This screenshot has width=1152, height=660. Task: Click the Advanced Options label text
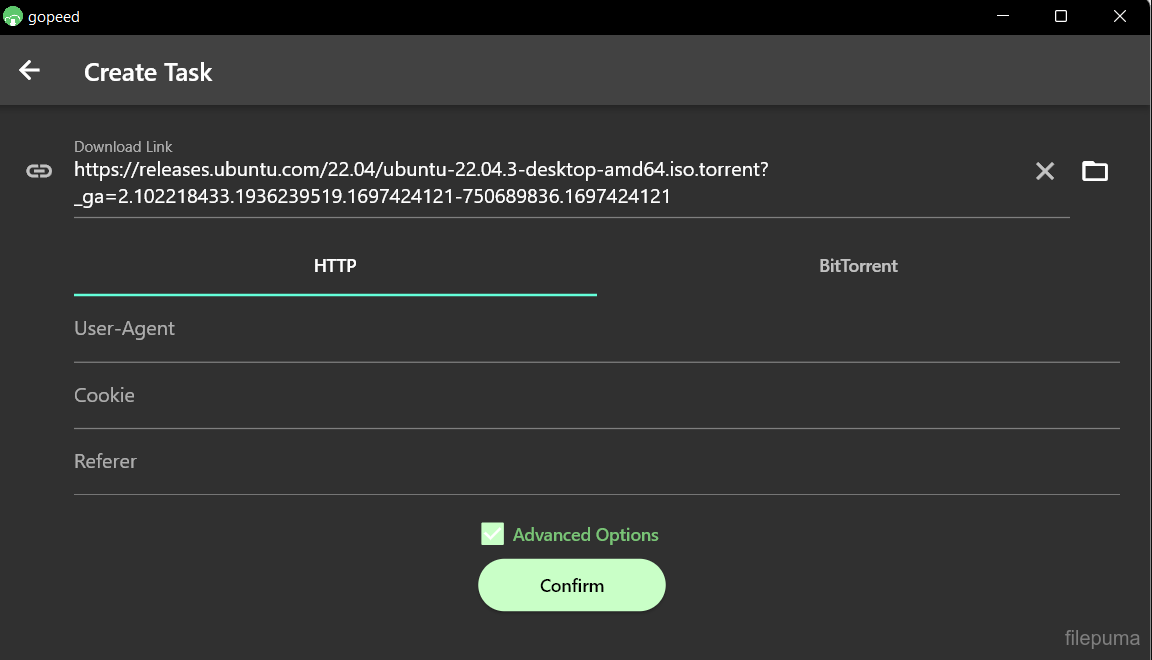tap(585, 535)
